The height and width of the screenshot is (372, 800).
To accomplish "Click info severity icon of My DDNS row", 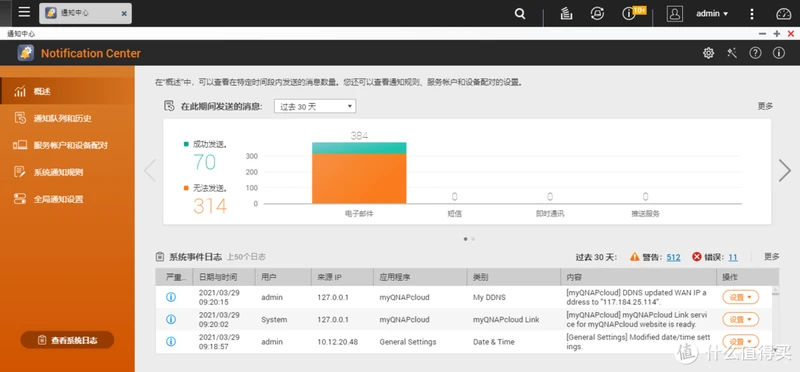I will pyautogui.click(x=171, y=297).
